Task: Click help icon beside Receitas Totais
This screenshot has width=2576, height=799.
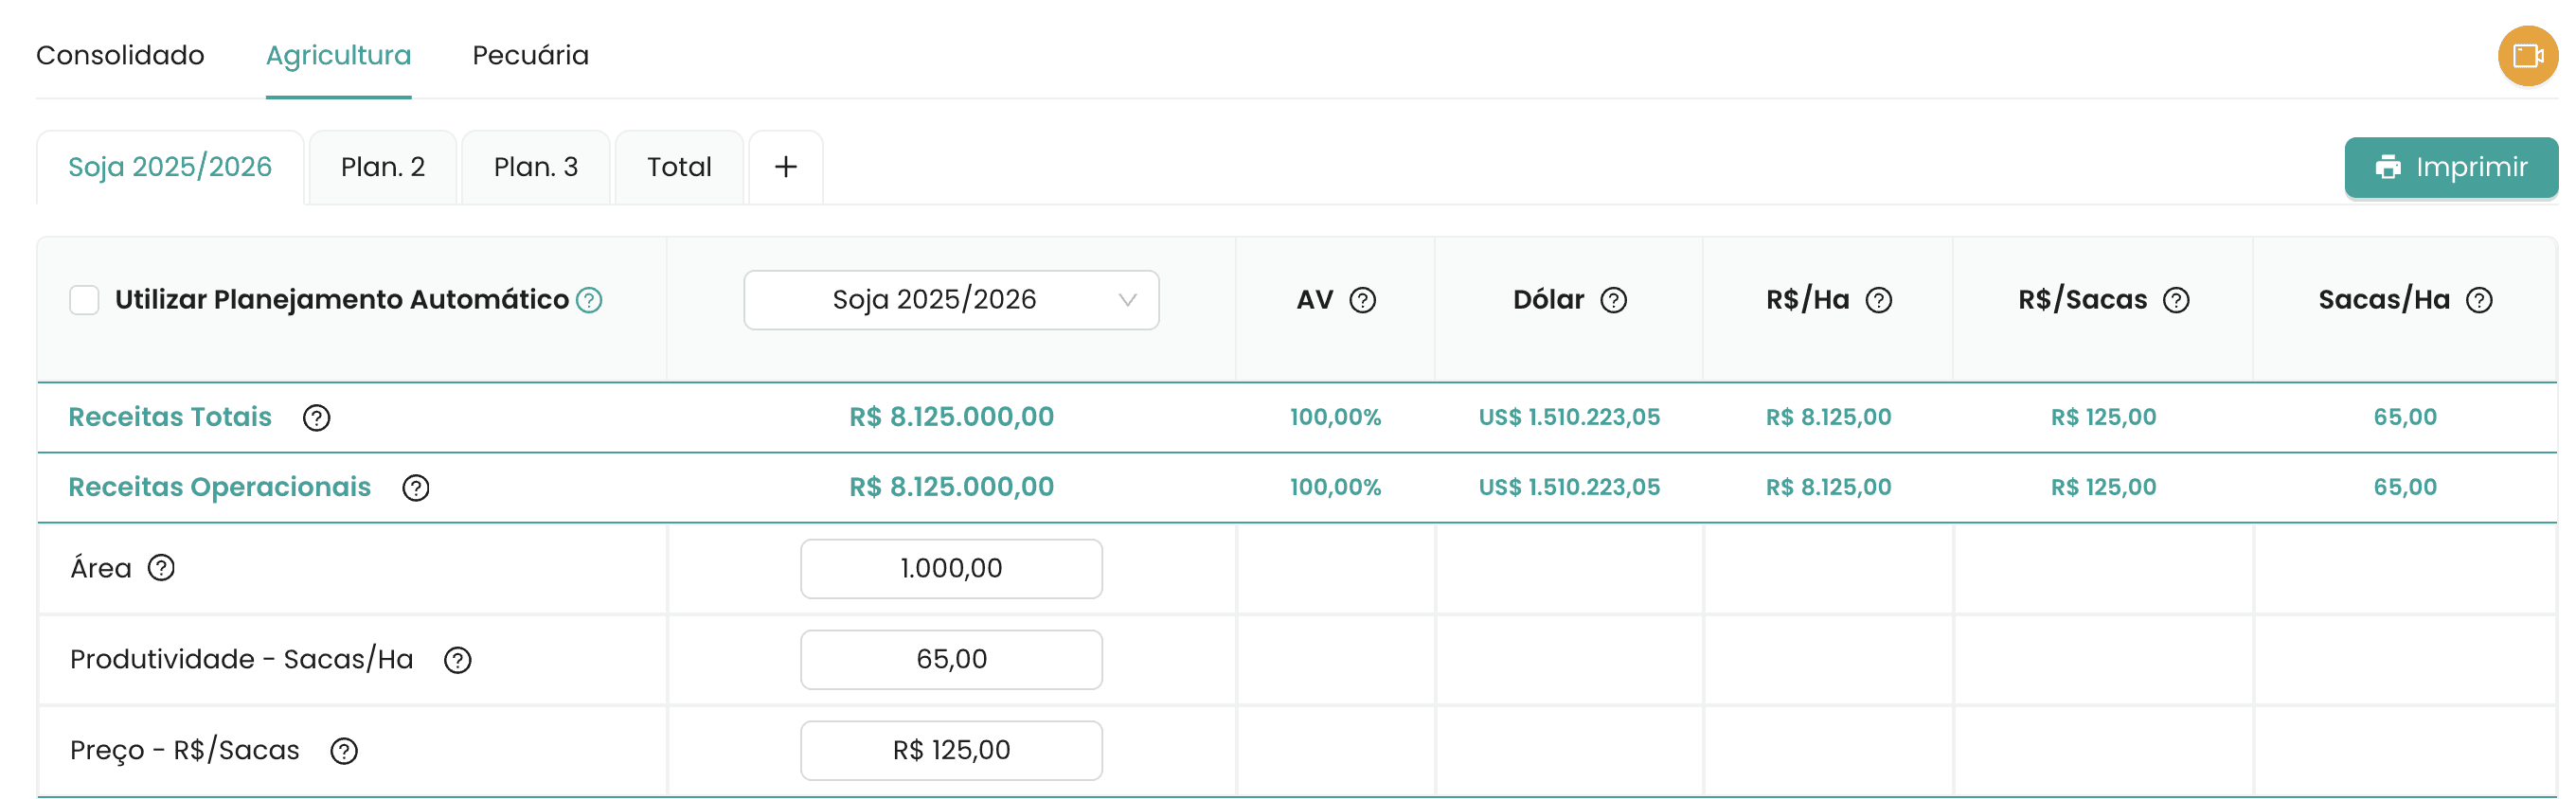Action: point(316,418)
